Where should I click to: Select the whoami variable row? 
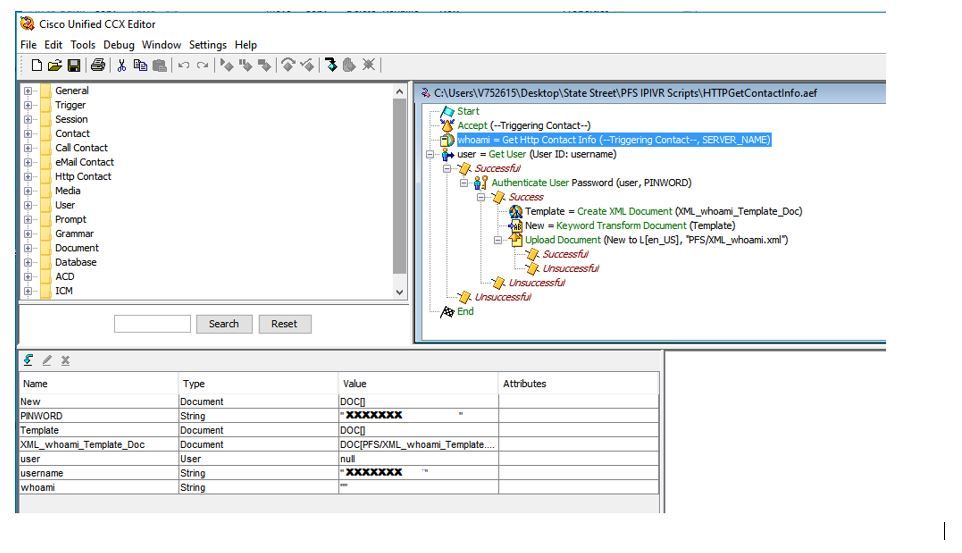[x=339, y=487]
